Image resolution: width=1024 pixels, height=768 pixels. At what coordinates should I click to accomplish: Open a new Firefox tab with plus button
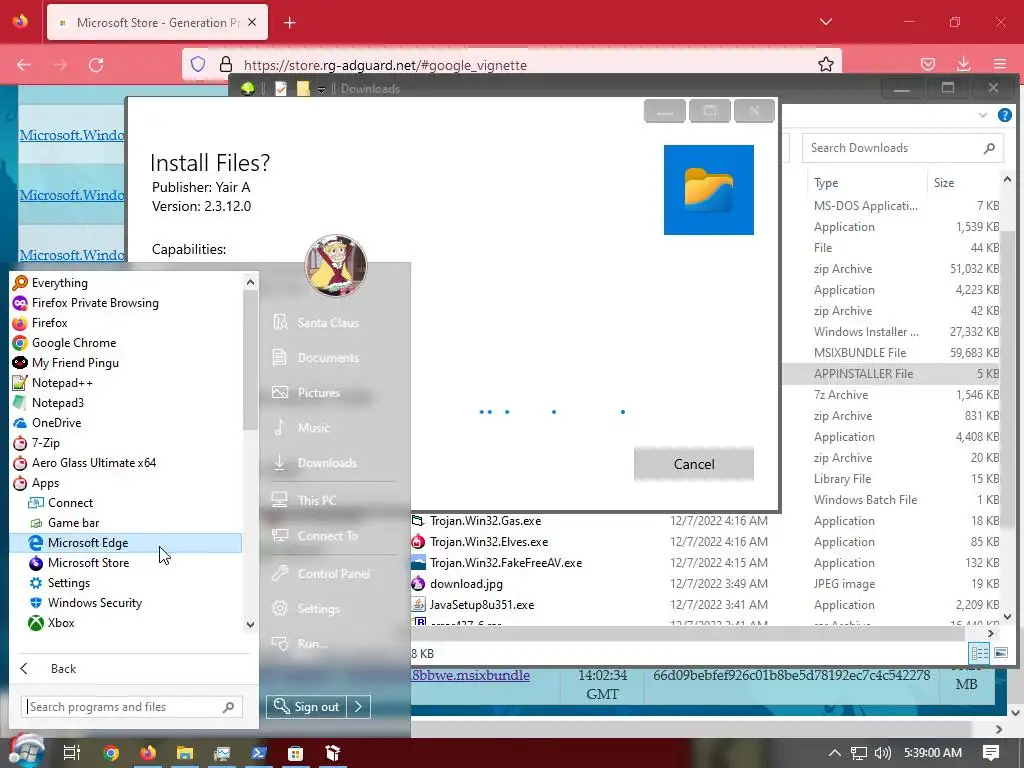(x=290, y=23)
